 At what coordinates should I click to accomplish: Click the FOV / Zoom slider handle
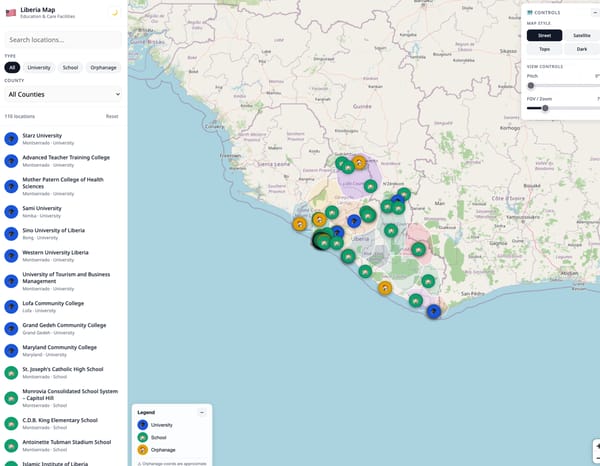click(x=545, y=108)
